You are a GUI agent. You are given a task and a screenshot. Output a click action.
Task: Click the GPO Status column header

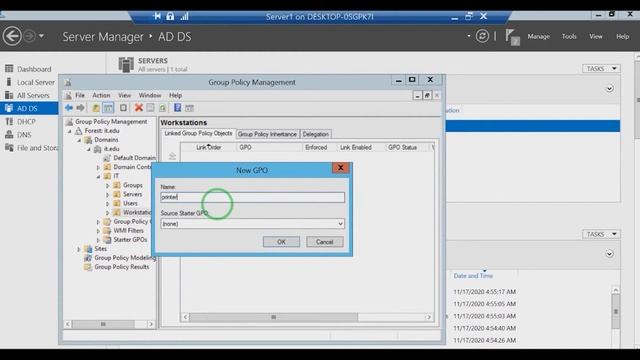(x=402, y=147)
